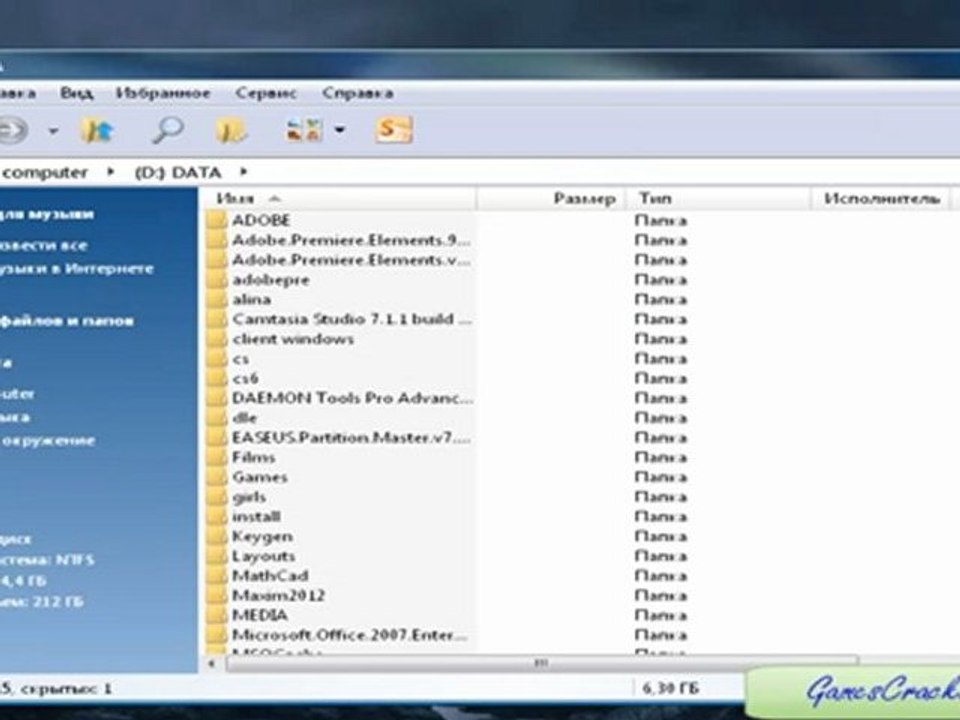The width and height of the screenshot is (960, 720).
Task: Click для музыки sidebar section header
Action: (x=47, y=214)
